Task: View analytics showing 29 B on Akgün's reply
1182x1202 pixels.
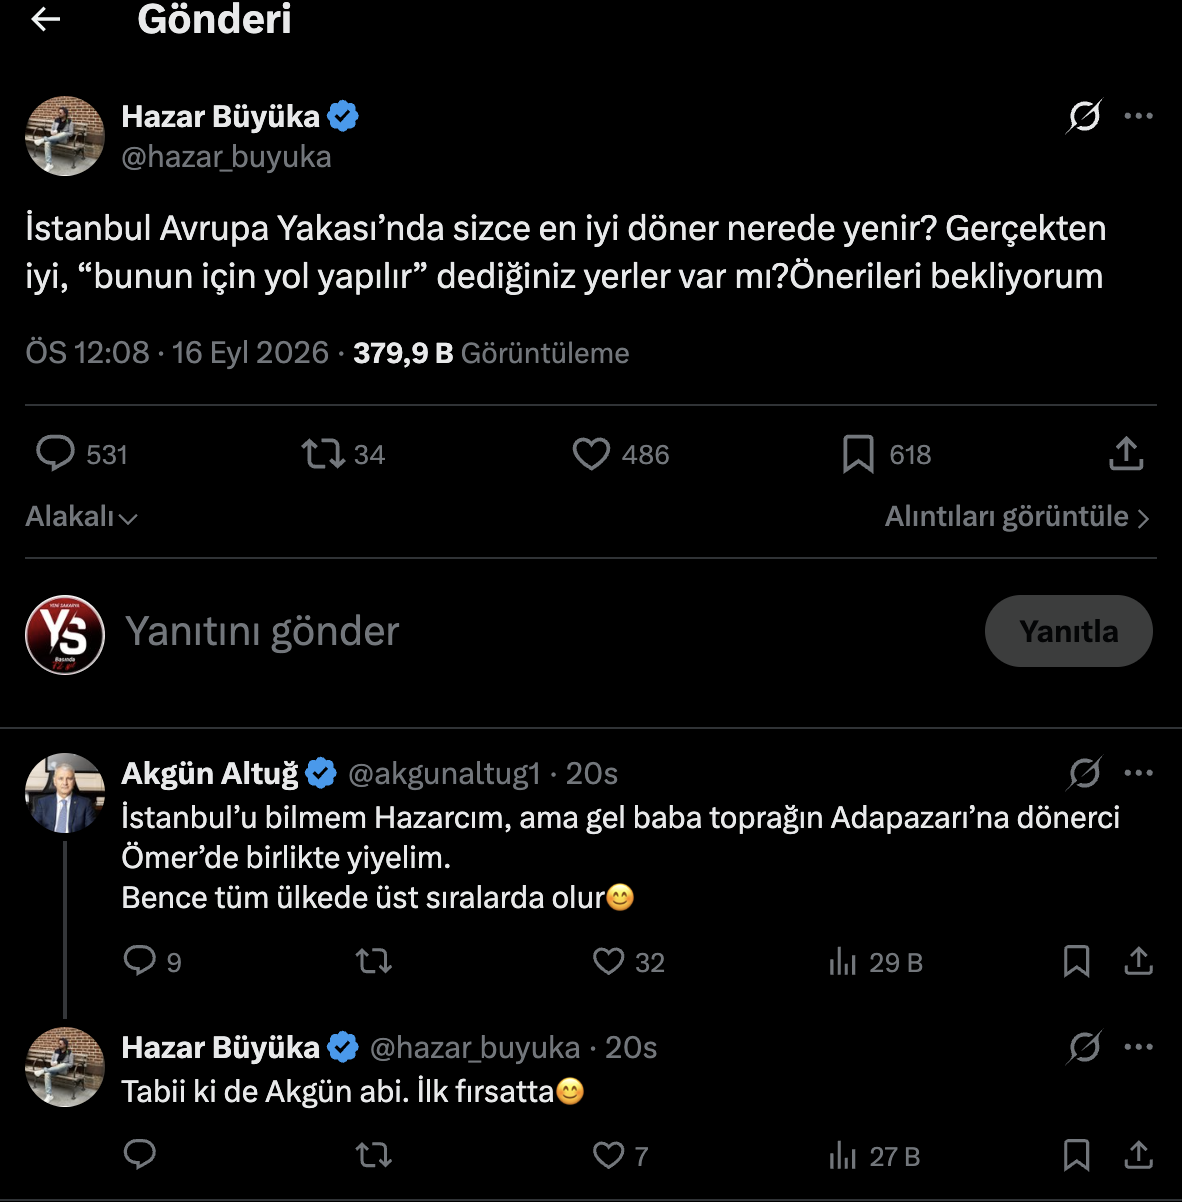Action: click(875, 962)
